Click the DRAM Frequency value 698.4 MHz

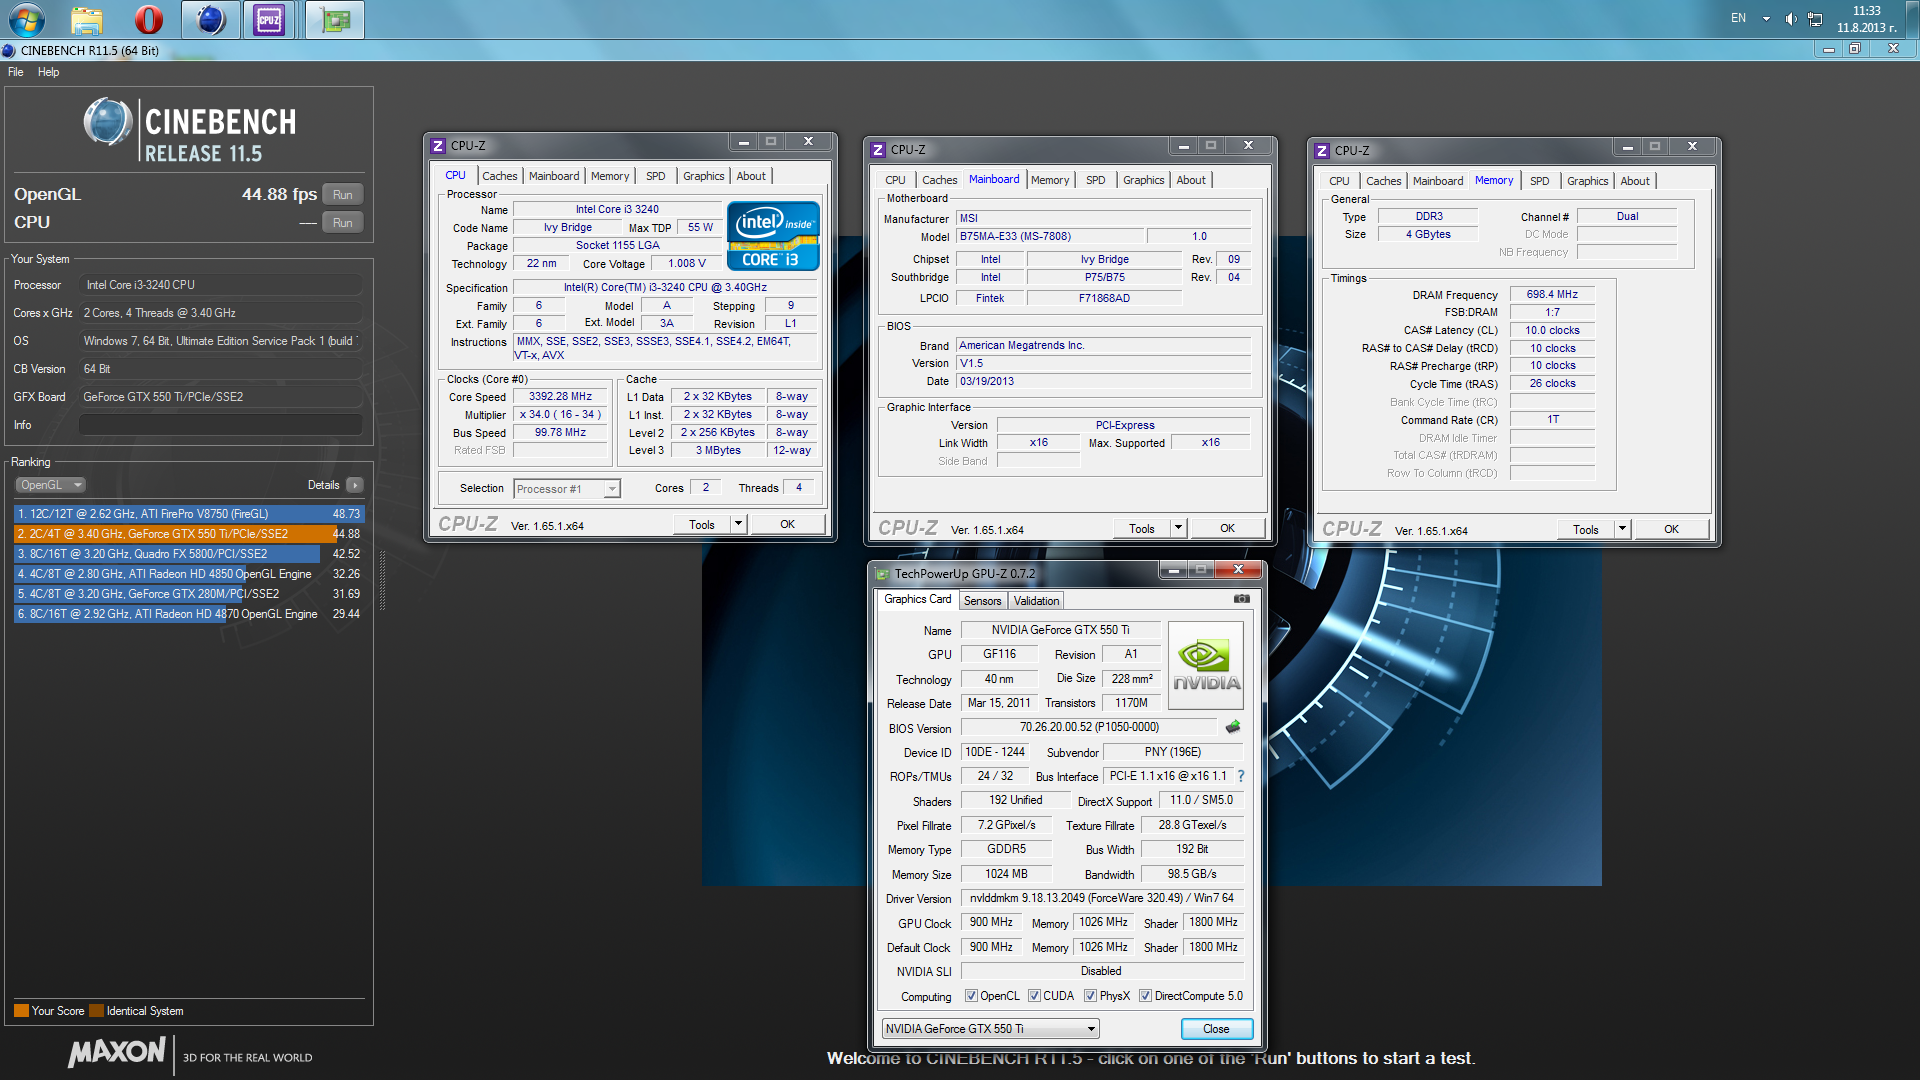click(1552, 294)
